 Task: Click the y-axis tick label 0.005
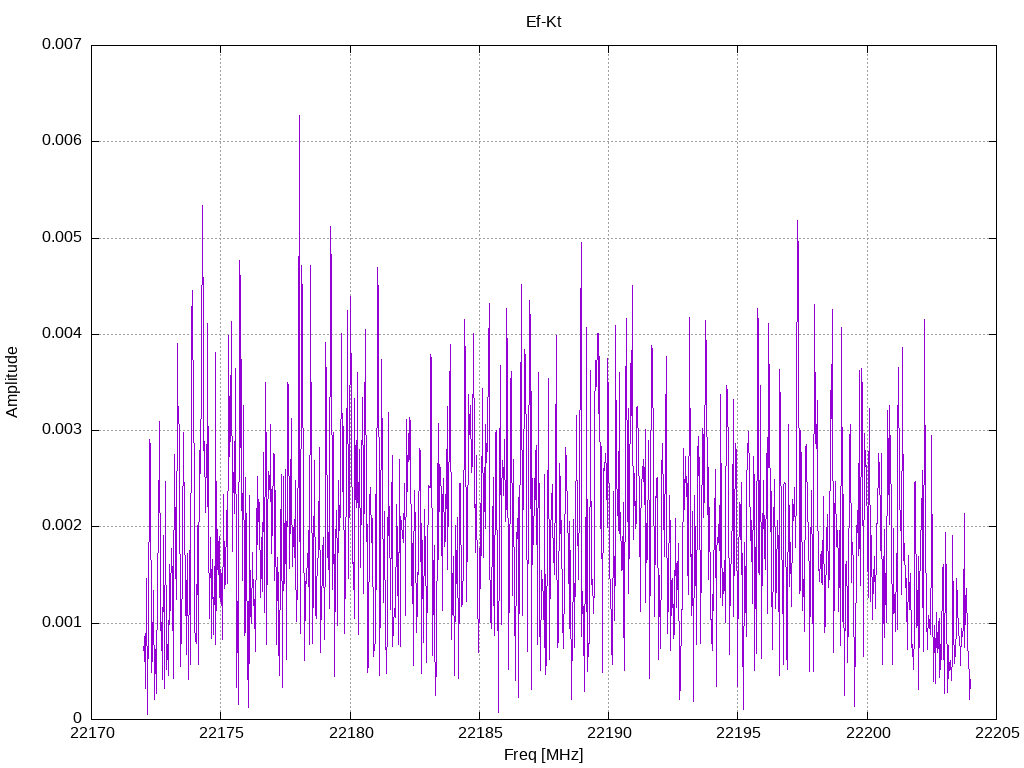[62, 238]
